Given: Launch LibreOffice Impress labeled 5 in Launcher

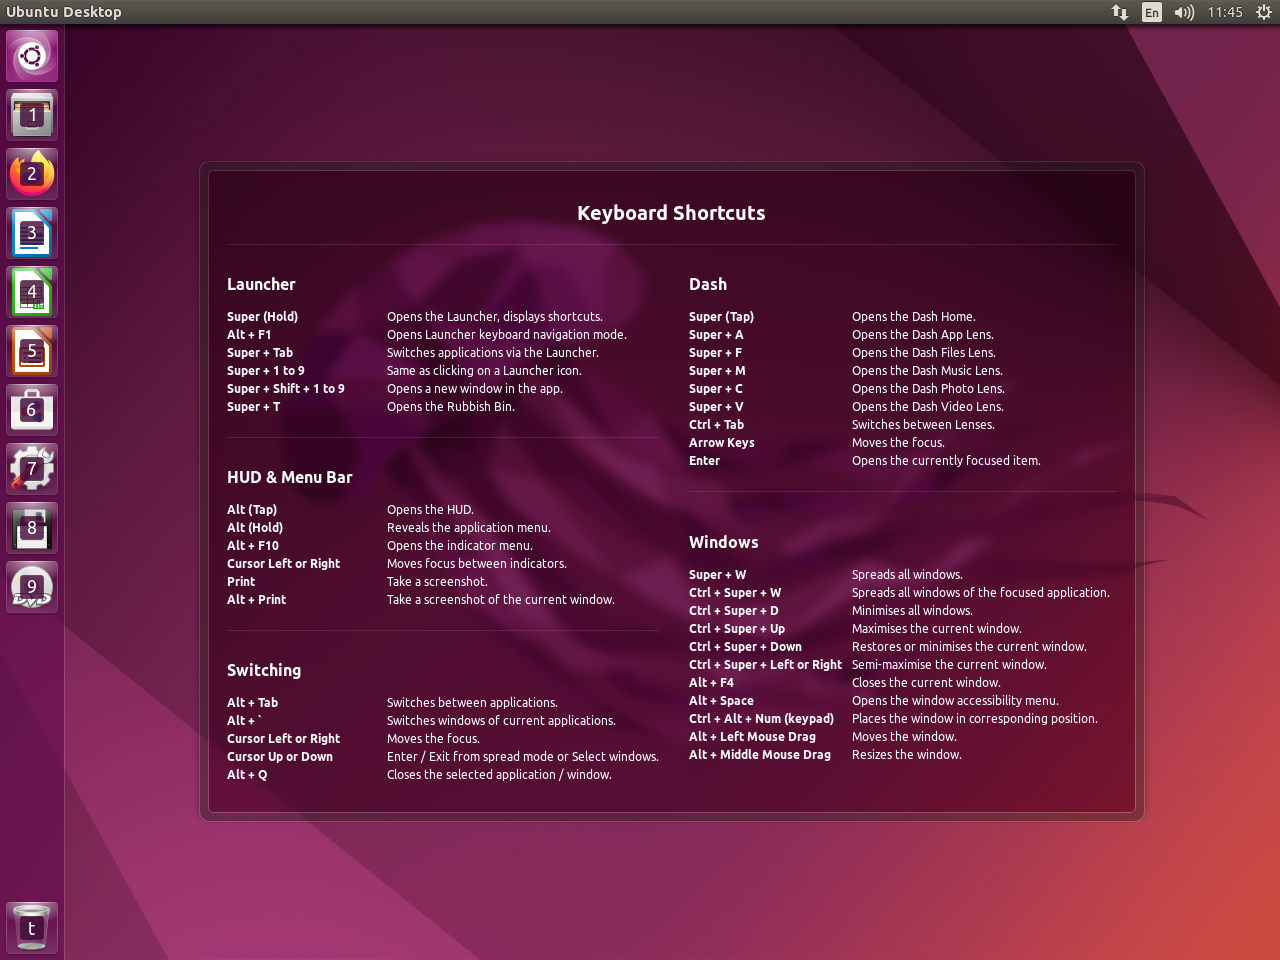Looking at the screenshot, I should coord(32,351).
